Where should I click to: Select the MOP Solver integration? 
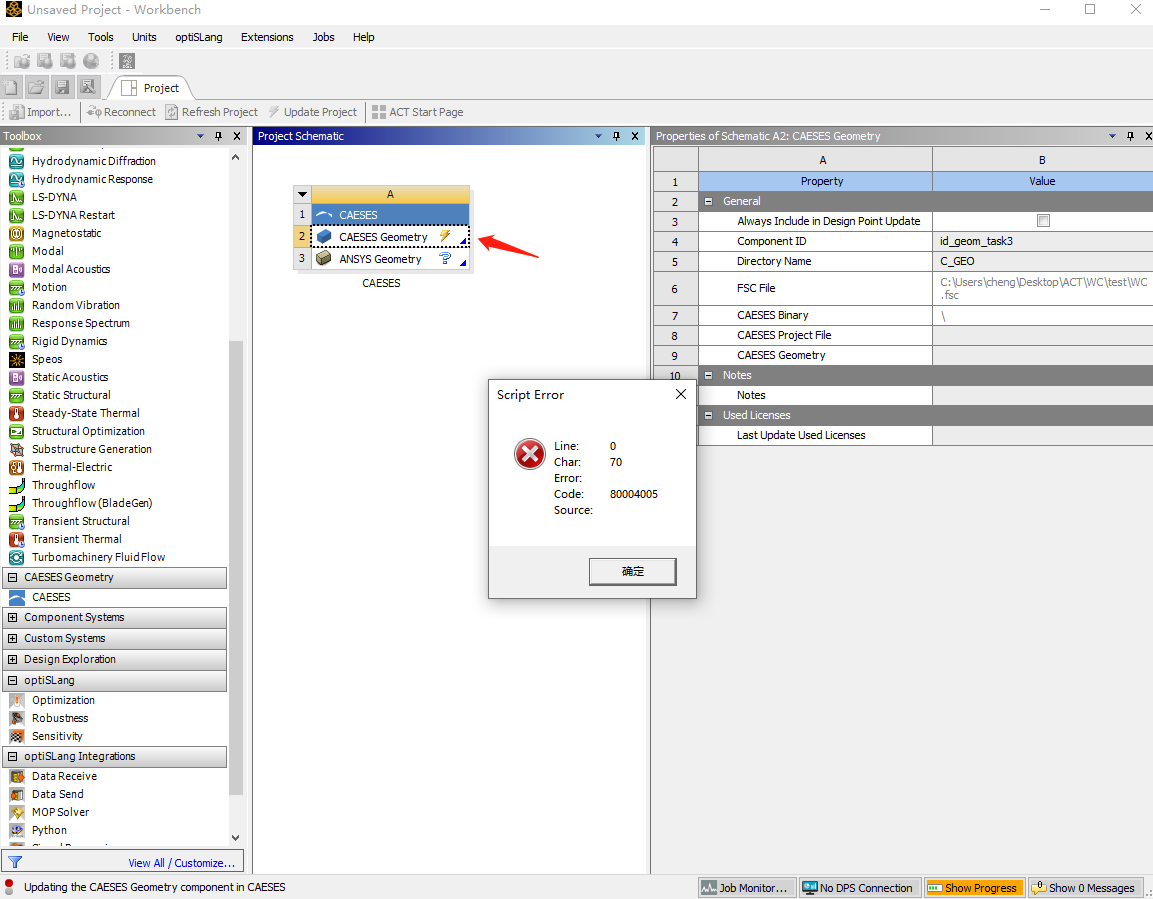point(60,812)
